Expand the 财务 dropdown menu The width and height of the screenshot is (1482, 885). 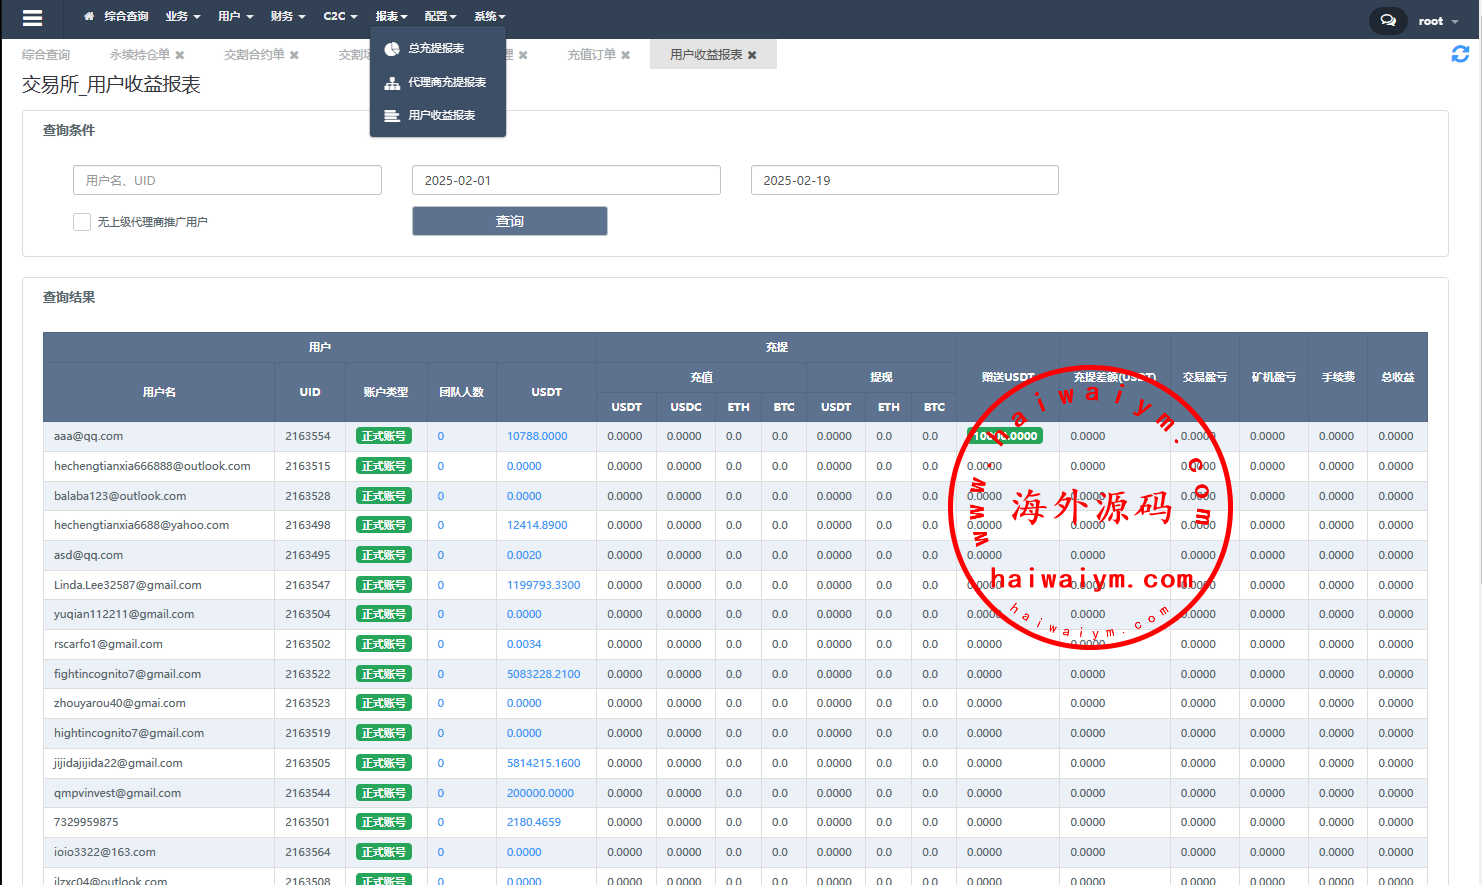click(287, 17)
